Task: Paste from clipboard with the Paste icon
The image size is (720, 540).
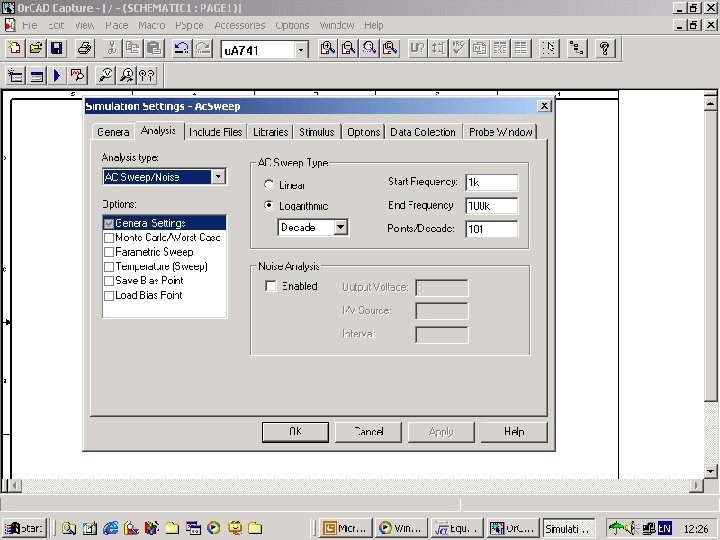Action: tap(154, 48)
